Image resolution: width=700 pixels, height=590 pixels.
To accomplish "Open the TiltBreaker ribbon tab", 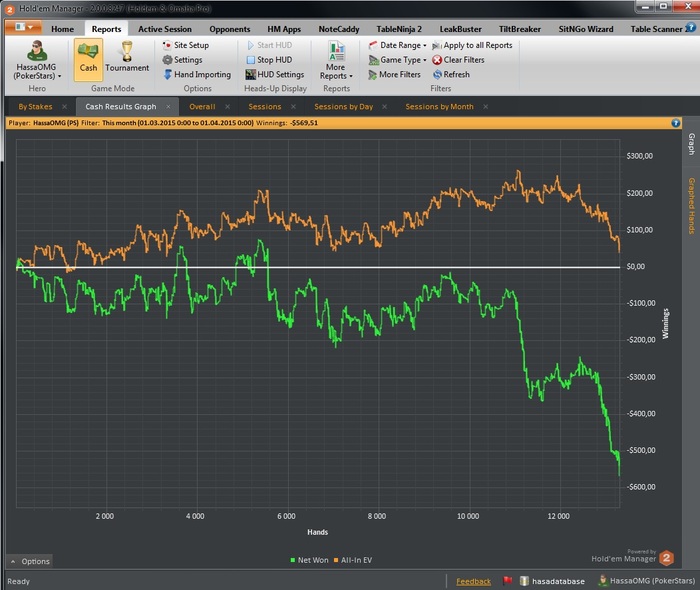I will click(520, 29).
